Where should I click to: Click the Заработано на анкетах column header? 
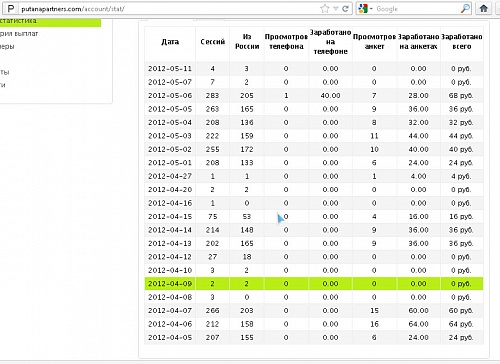(418, 42)
